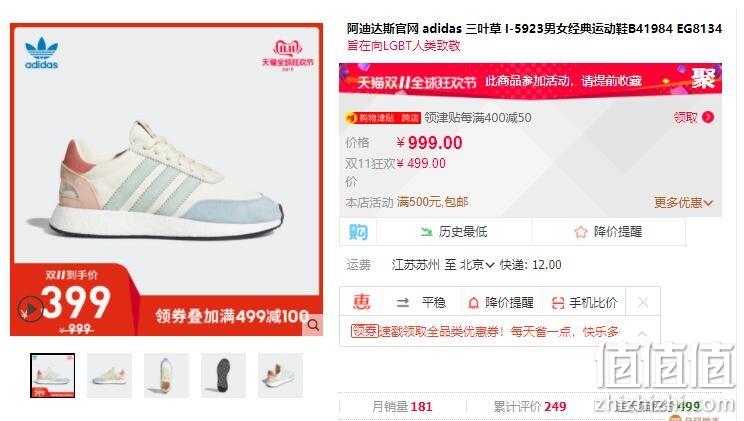Change the delivery destination 北京 dropdown
This screenshot has width=744, height=421.
pyautogui.click(x=477, y=264)
